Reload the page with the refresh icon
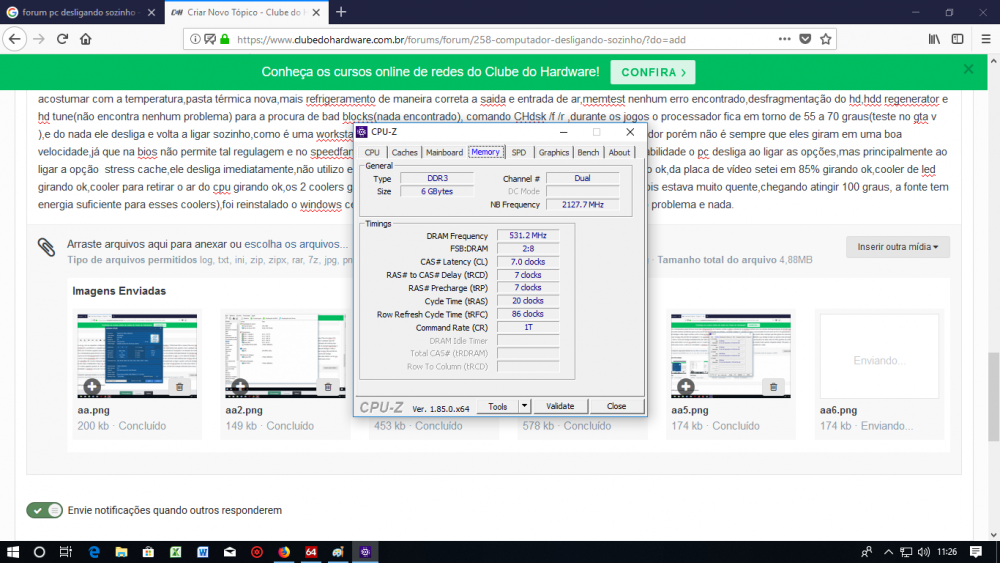Viewport: 1000px width, 563px height. coord(62,39)
